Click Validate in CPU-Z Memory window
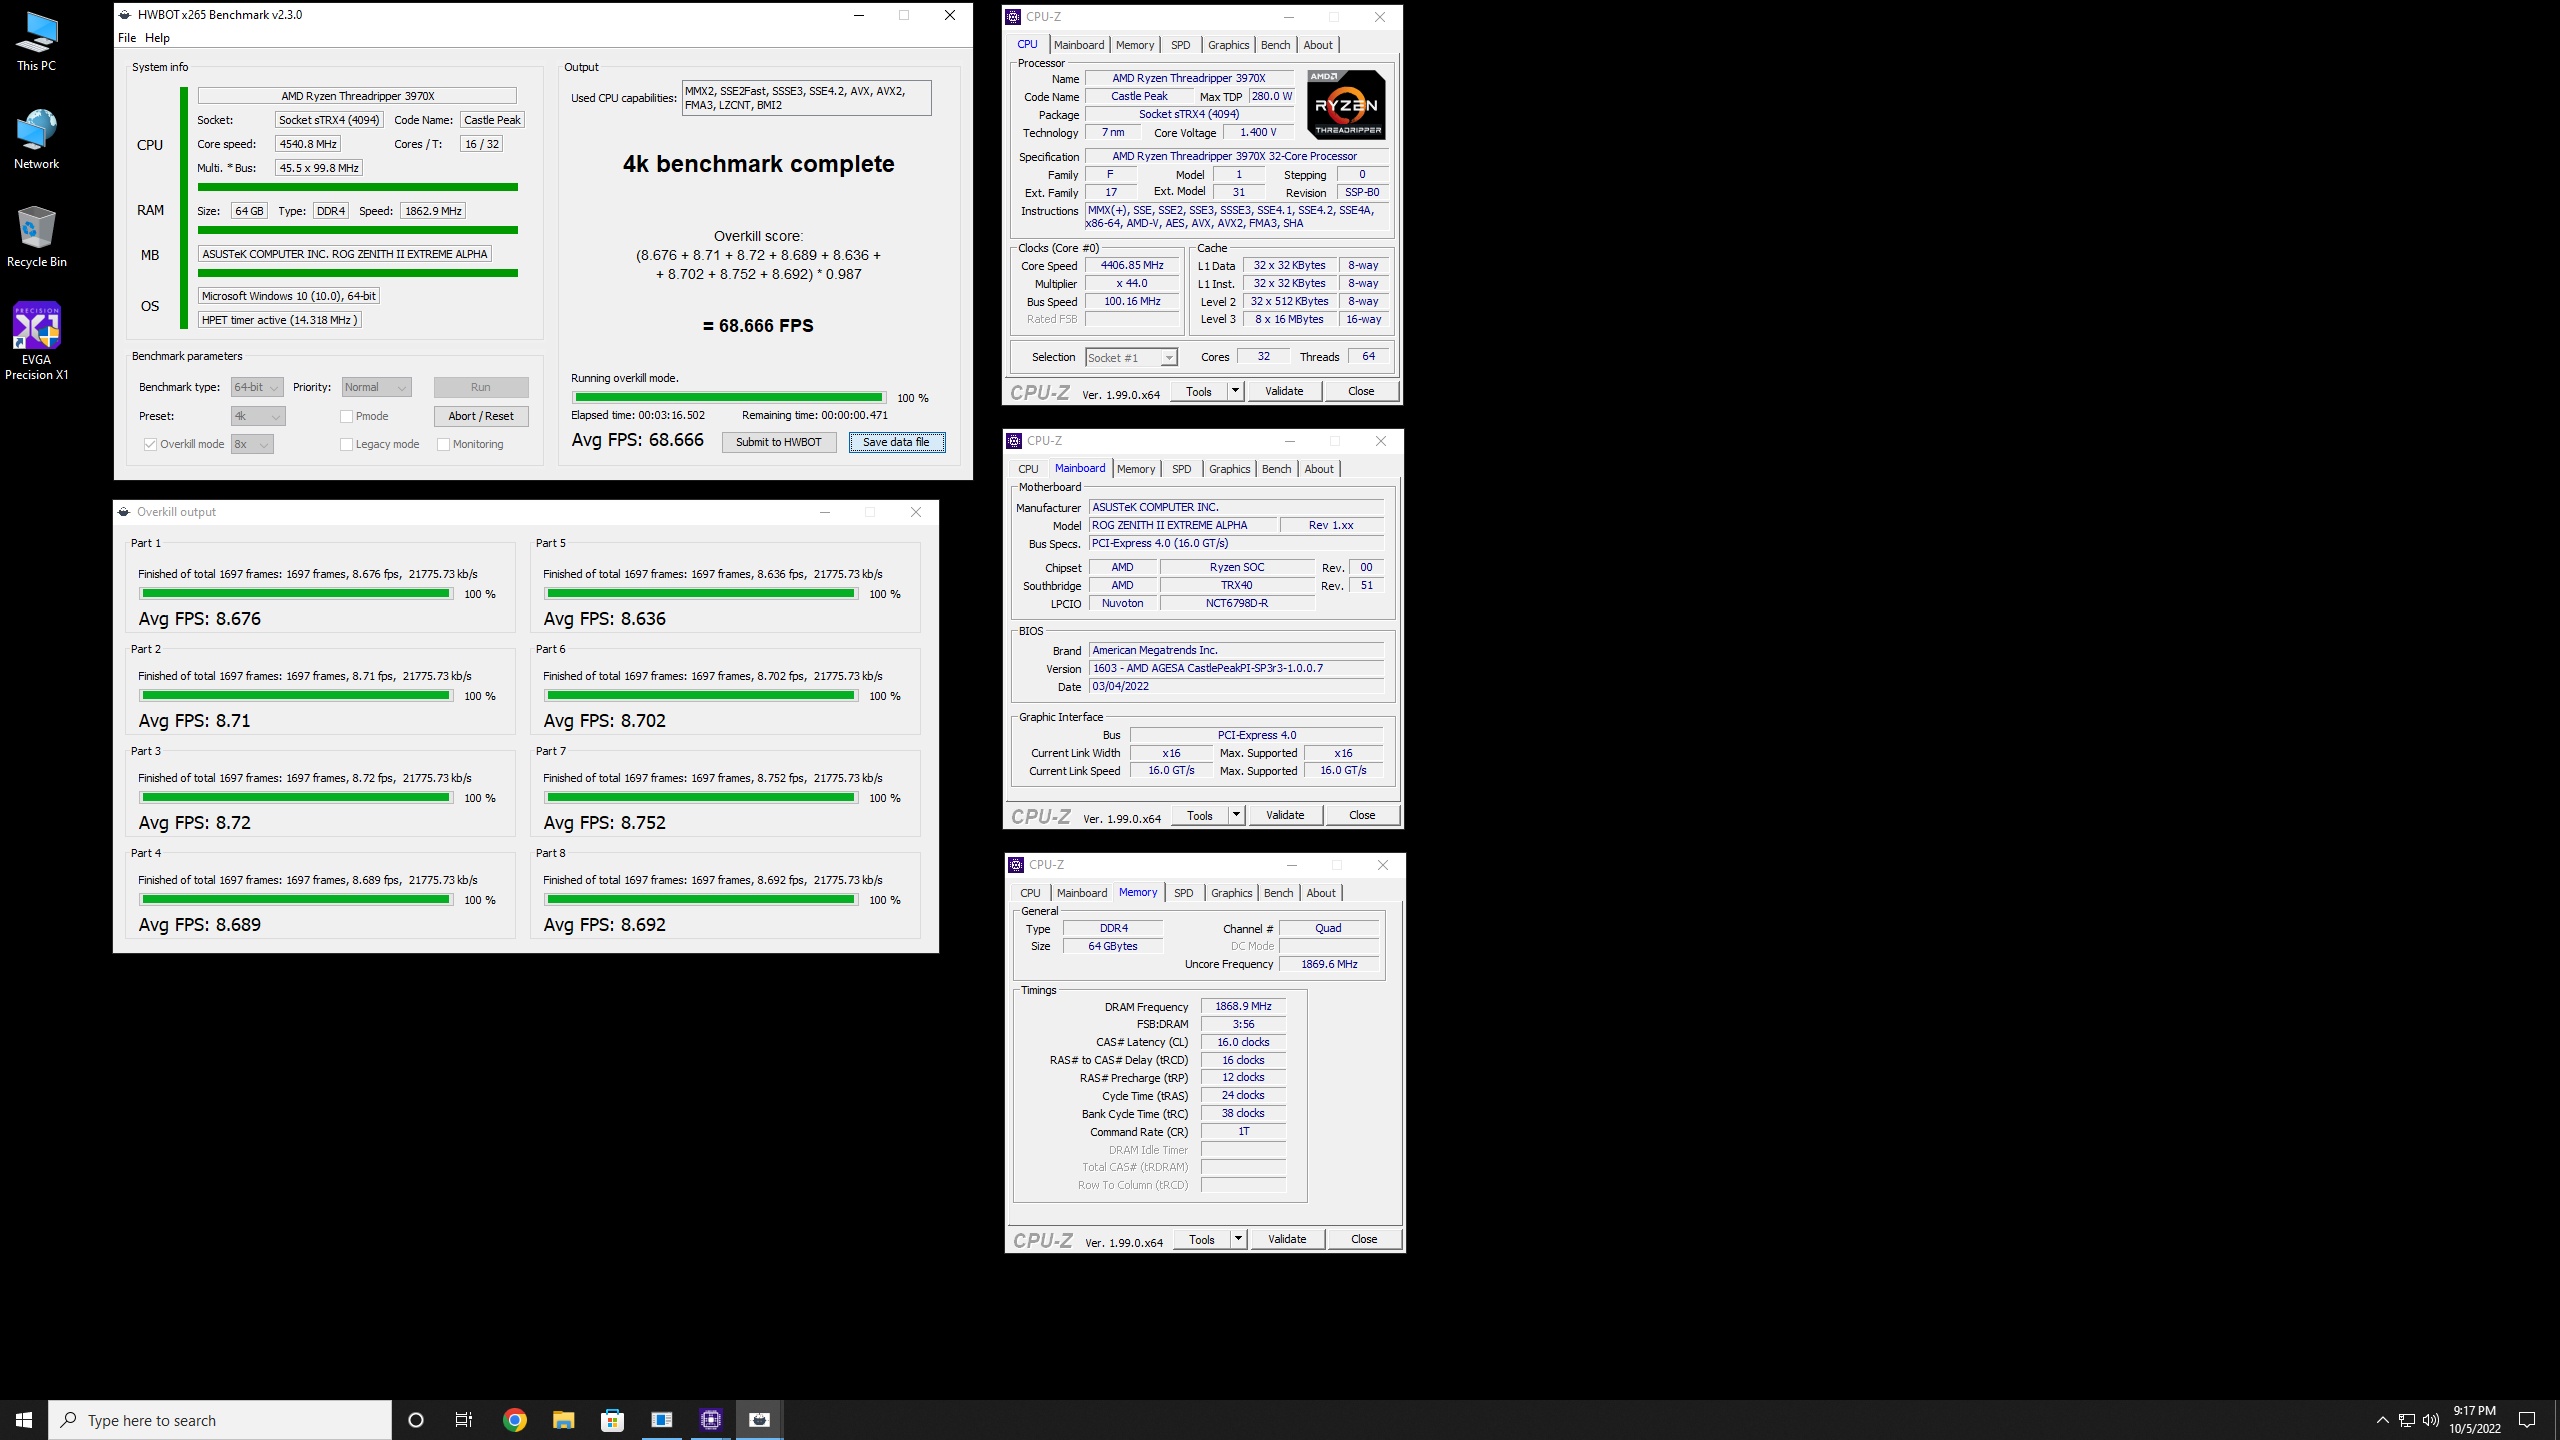Screen dimensions: 2560x1440 [x=1287, y=1239]
